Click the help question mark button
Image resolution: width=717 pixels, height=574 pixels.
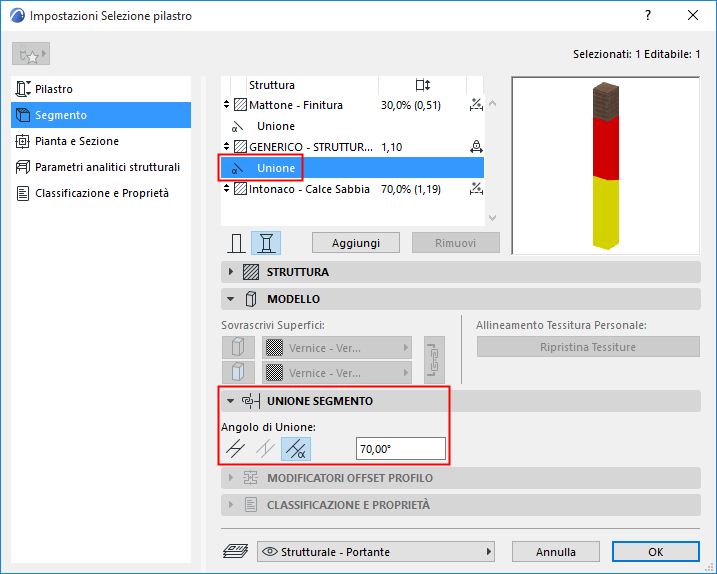(x=647, y=16)
